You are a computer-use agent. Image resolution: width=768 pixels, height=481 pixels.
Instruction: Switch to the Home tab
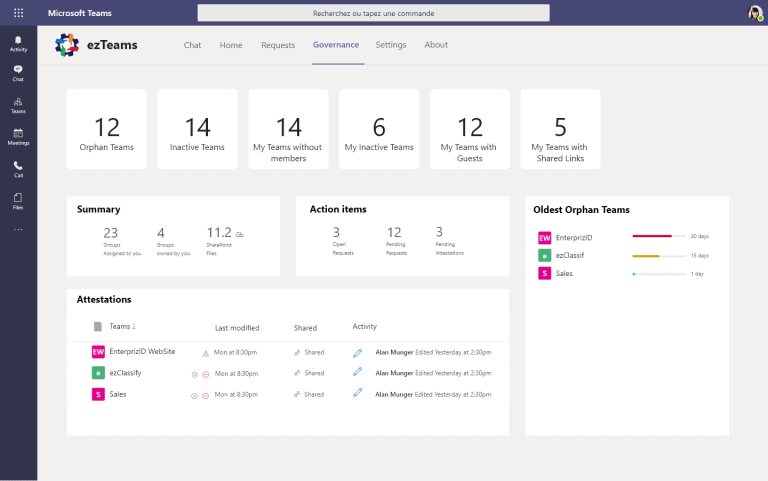point(231,45)
